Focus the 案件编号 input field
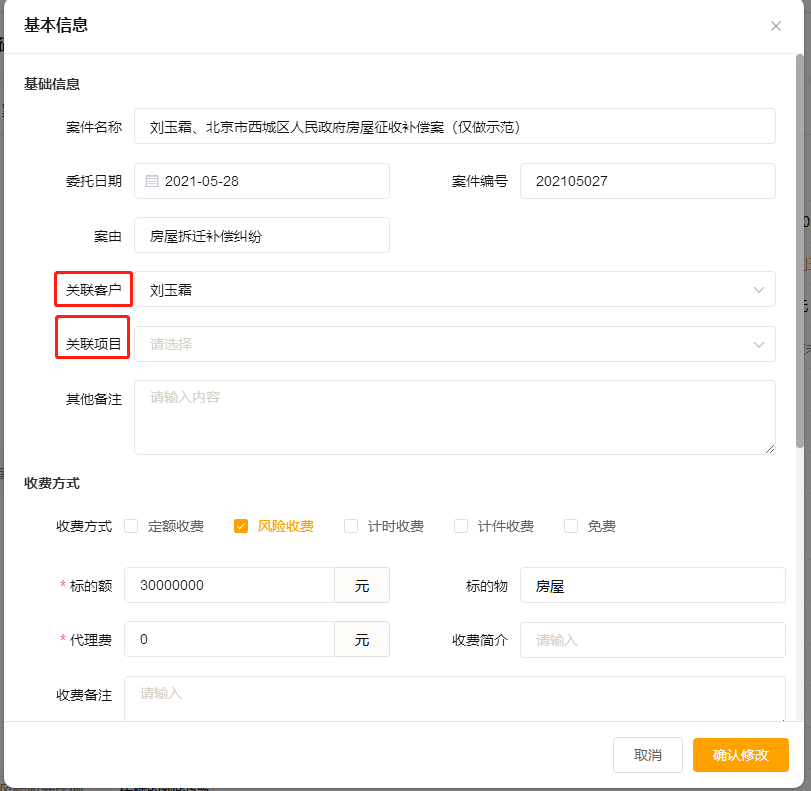 pyautogui.click(x=647, y=181)
